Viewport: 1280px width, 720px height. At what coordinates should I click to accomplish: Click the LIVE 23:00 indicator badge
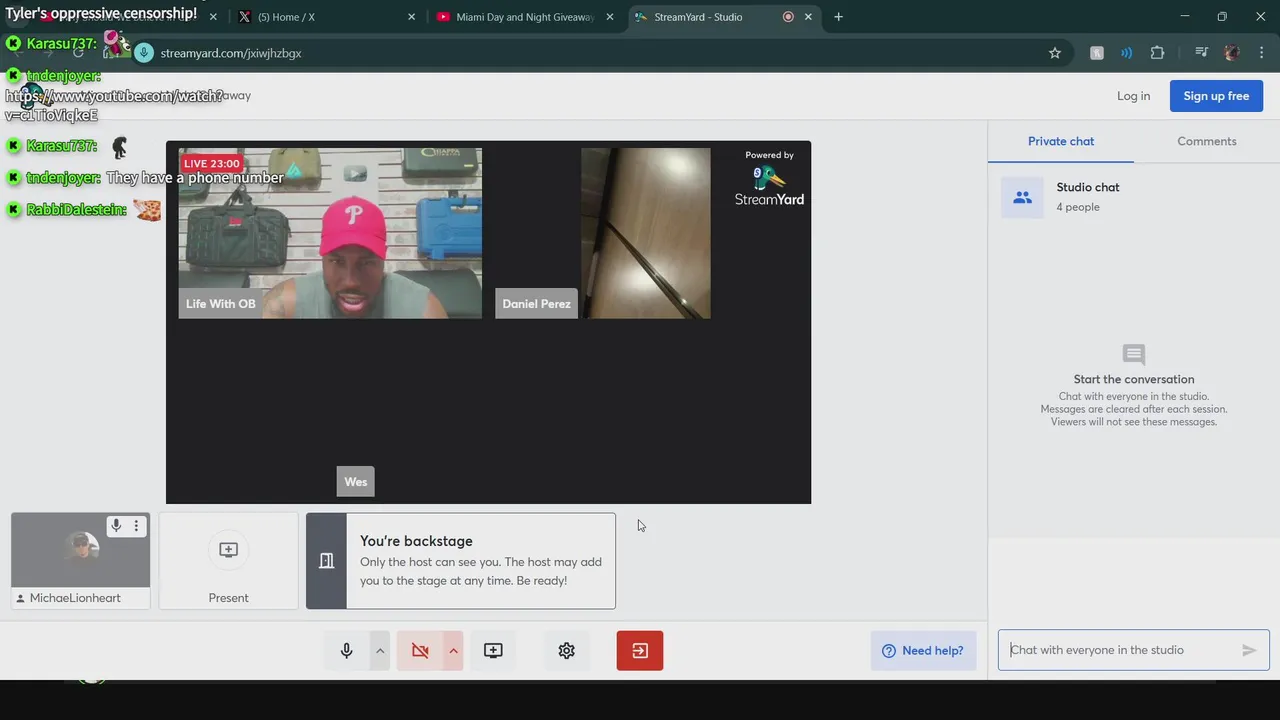click(212, 163)
